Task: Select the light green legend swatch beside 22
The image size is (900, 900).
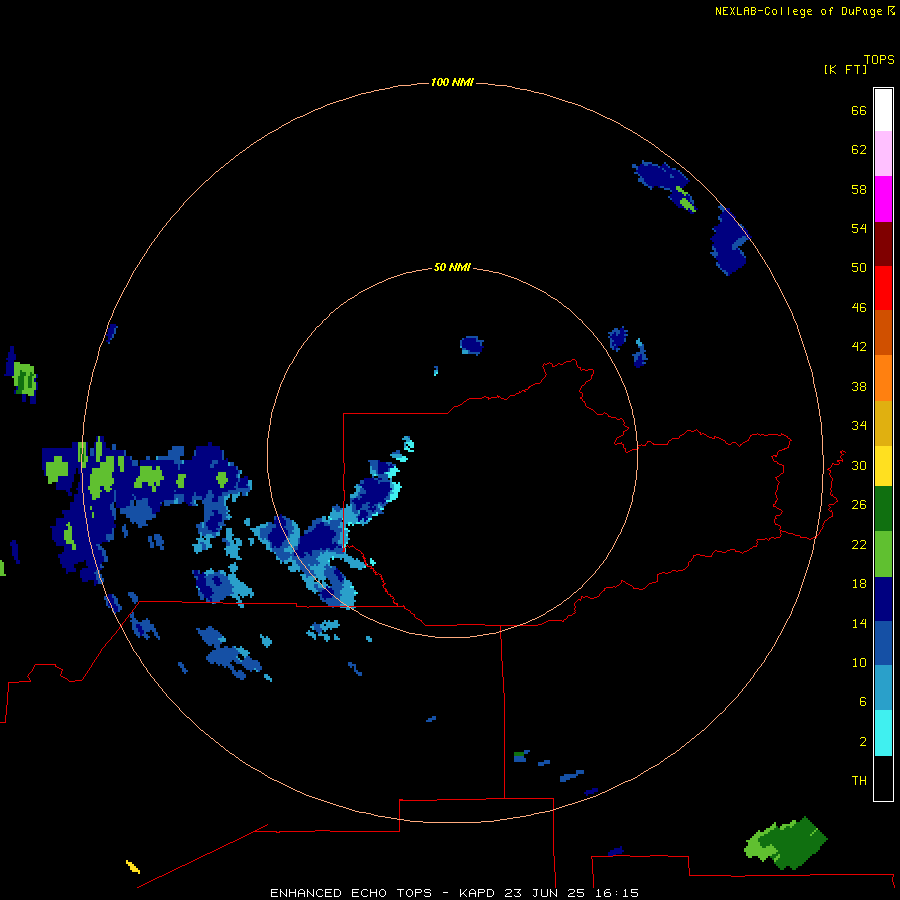Action: click(x=883, y=554)
